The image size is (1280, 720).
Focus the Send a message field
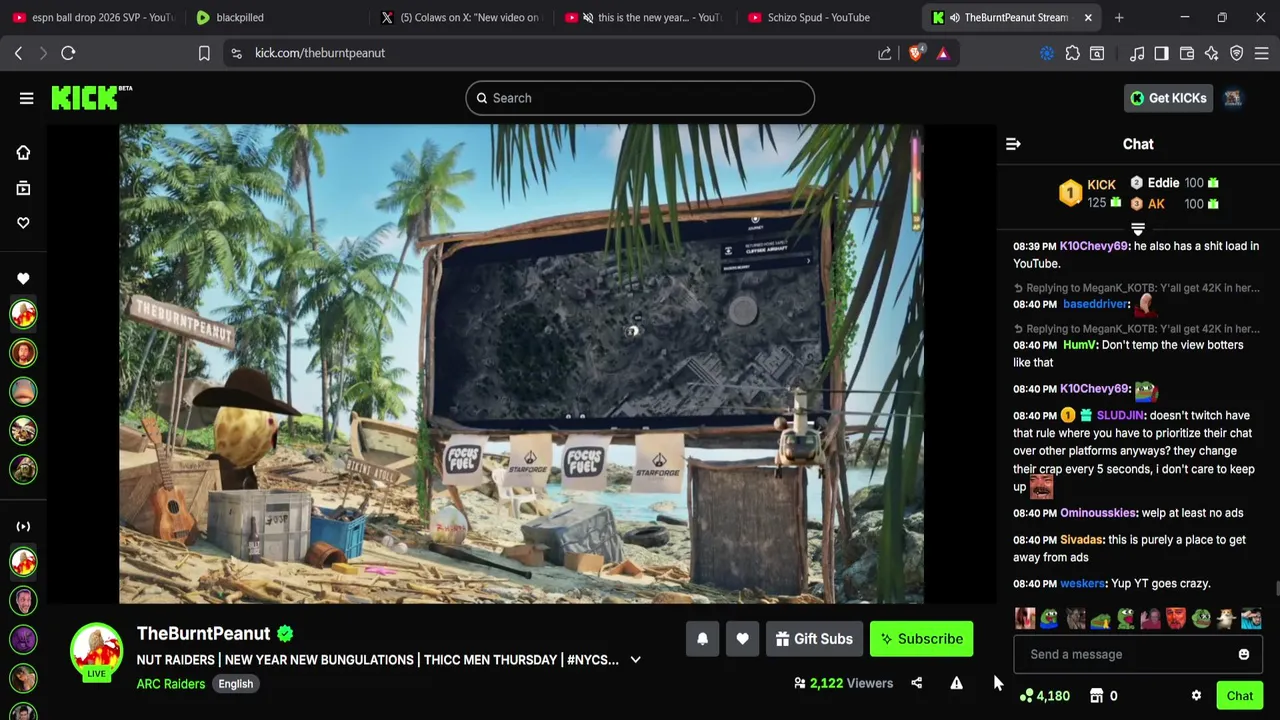click(1138, 654)
